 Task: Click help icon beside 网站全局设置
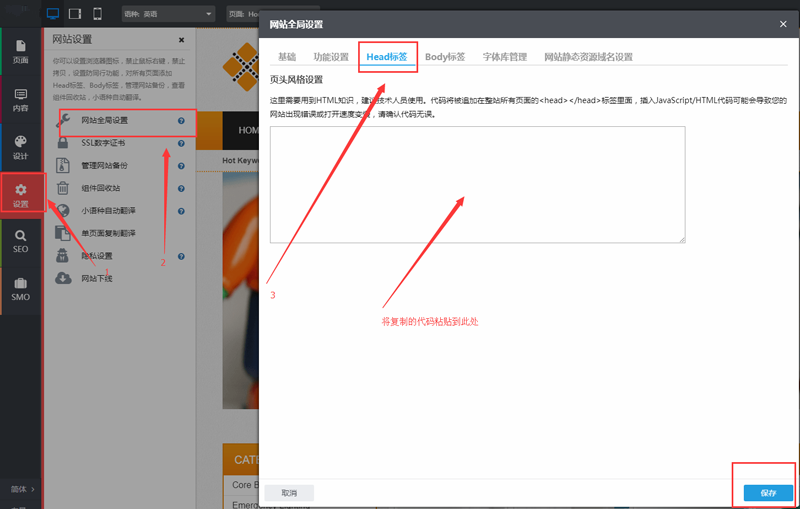coord(181,121)
